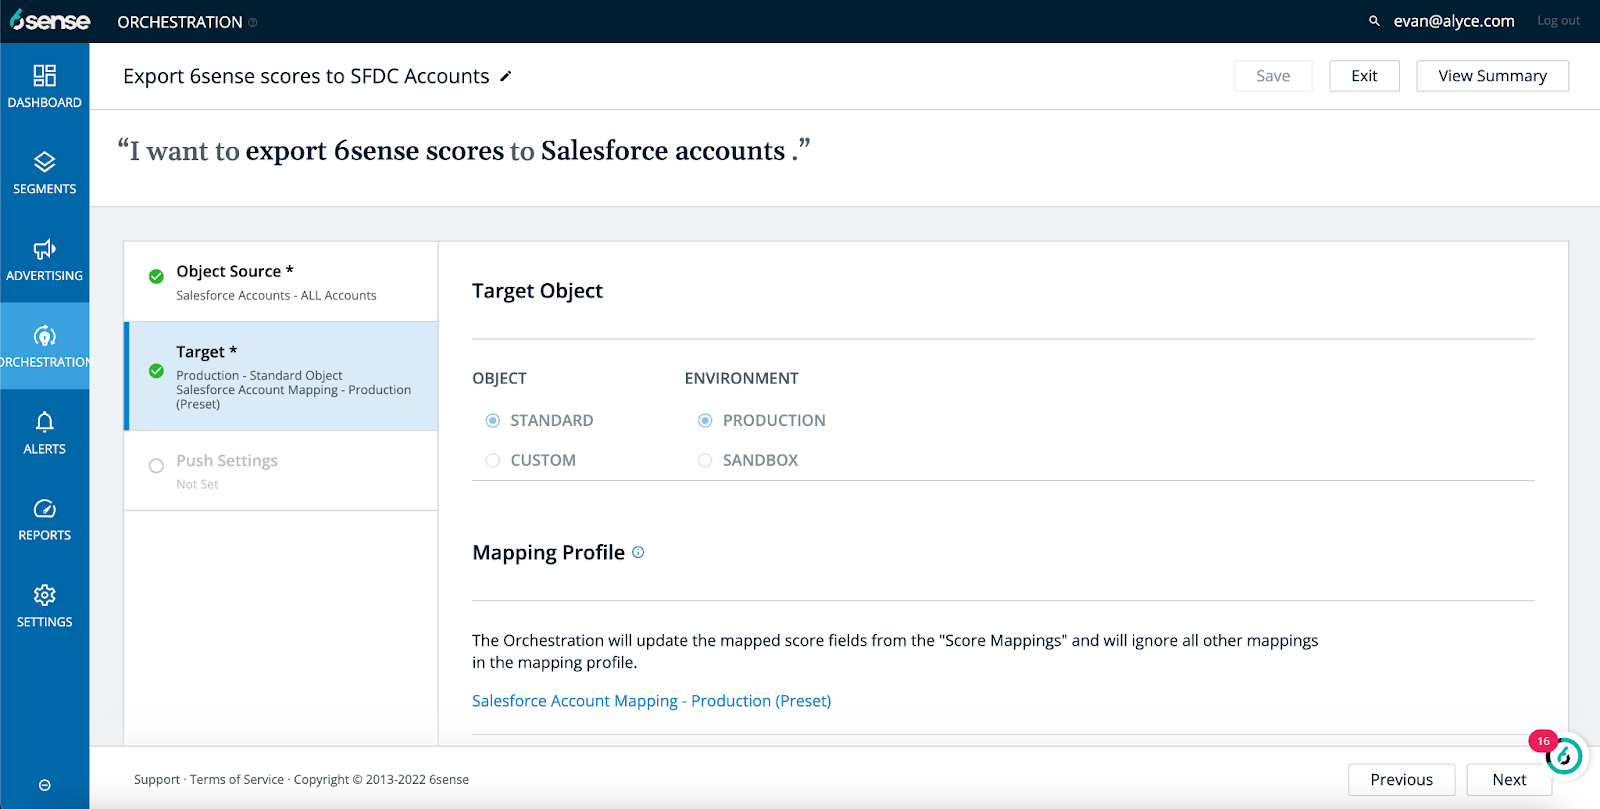Go to SETTINGS menu label
The image size is (1600, 809).
(x=45, y=622)
